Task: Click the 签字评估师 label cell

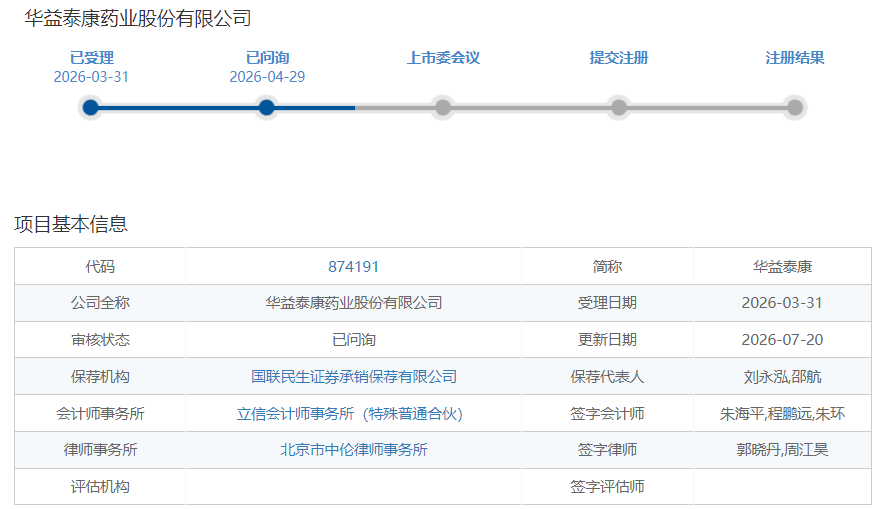Action: tap(607, 486)
